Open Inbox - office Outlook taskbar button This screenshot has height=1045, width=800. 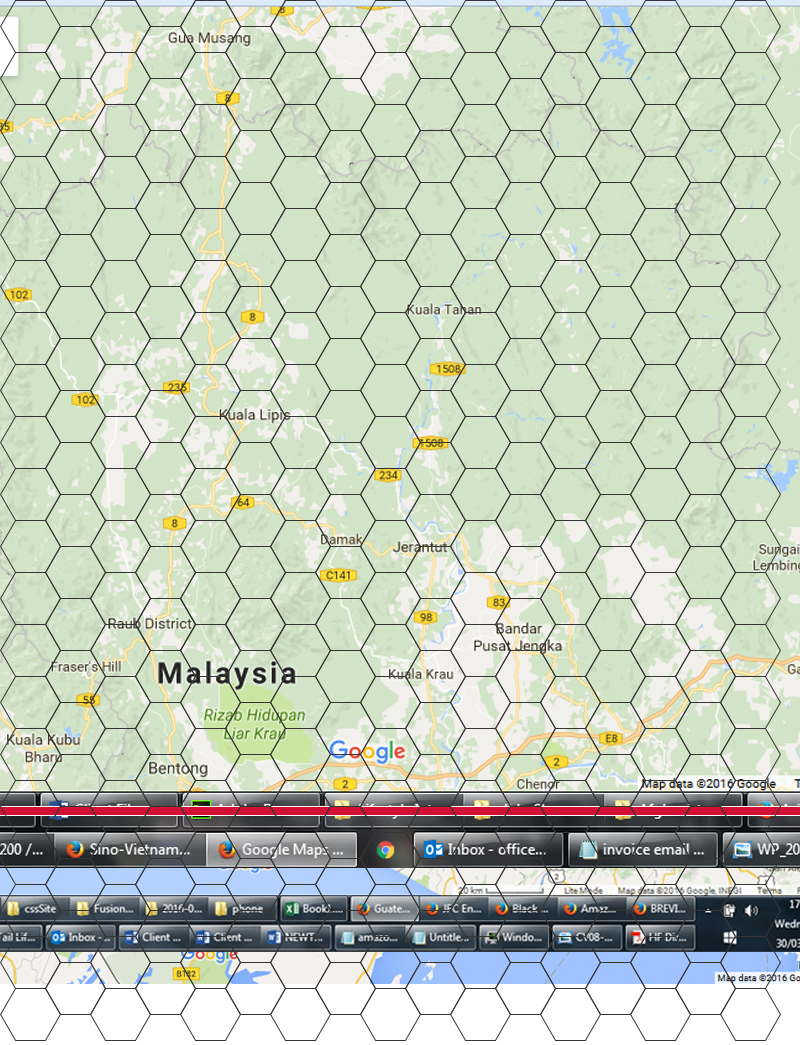487,849
